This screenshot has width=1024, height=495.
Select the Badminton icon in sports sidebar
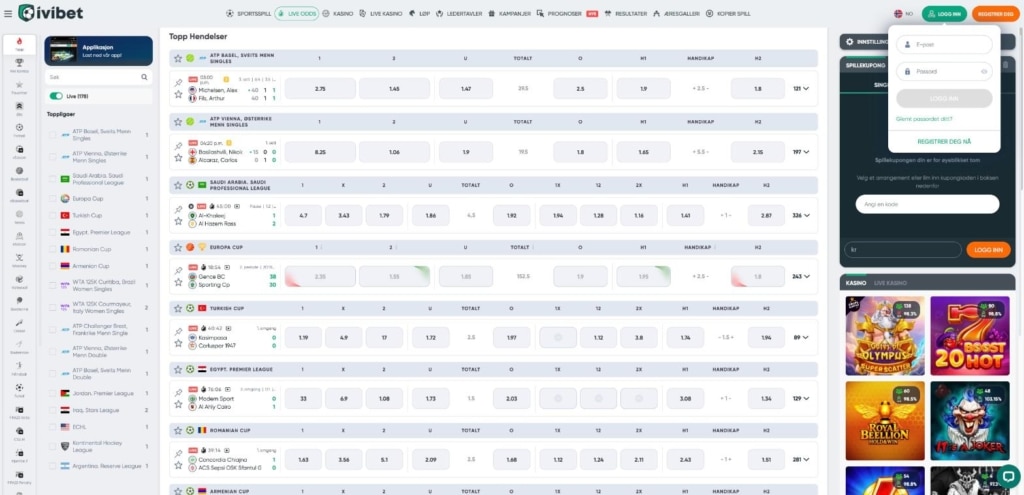[x=20, y=345]
